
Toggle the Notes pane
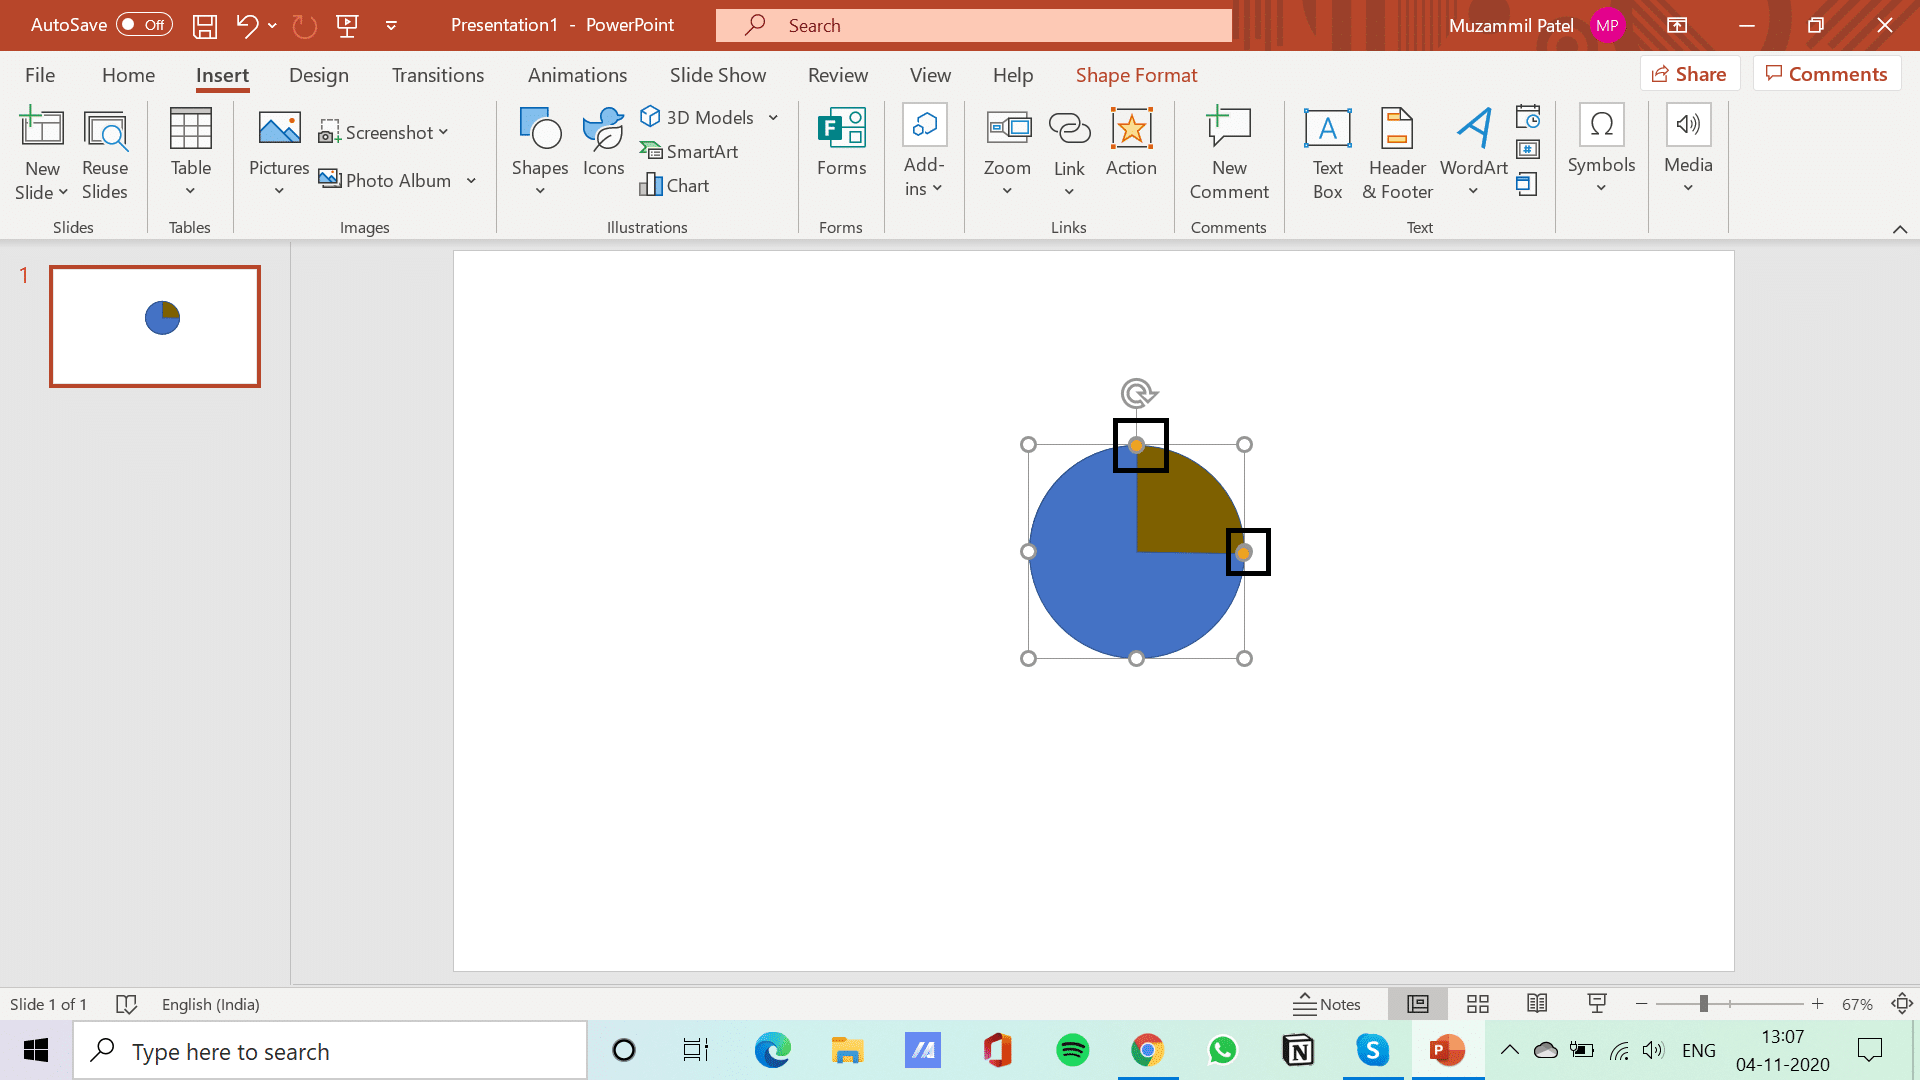[1327, 1004]
